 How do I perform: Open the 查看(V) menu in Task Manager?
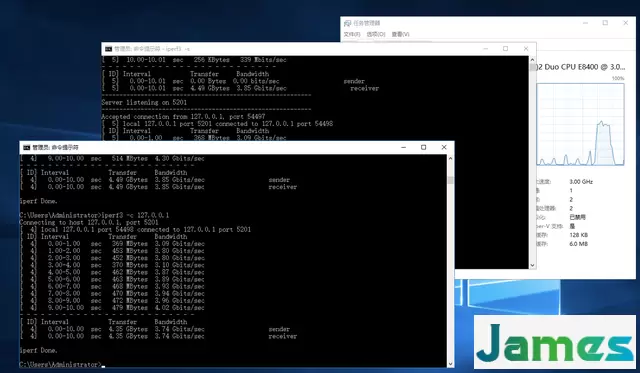coord(400,34)
